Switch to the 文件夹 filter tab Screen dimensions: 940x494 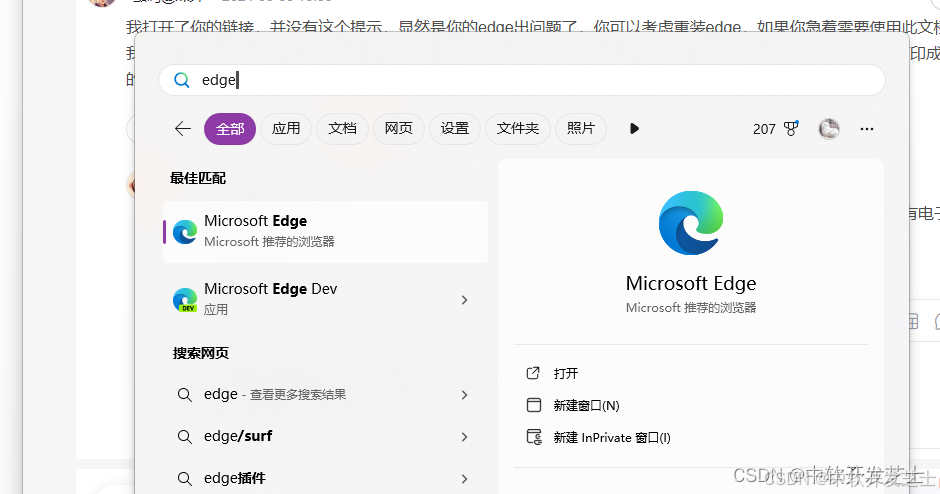click(x=518, y=128)
